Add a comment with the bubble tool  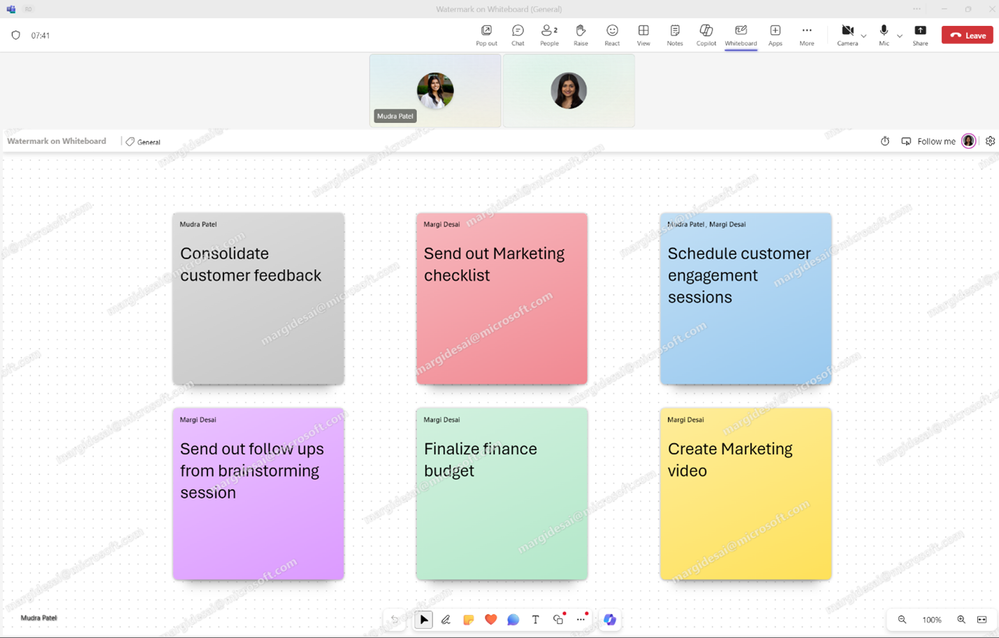pos(513,619)
